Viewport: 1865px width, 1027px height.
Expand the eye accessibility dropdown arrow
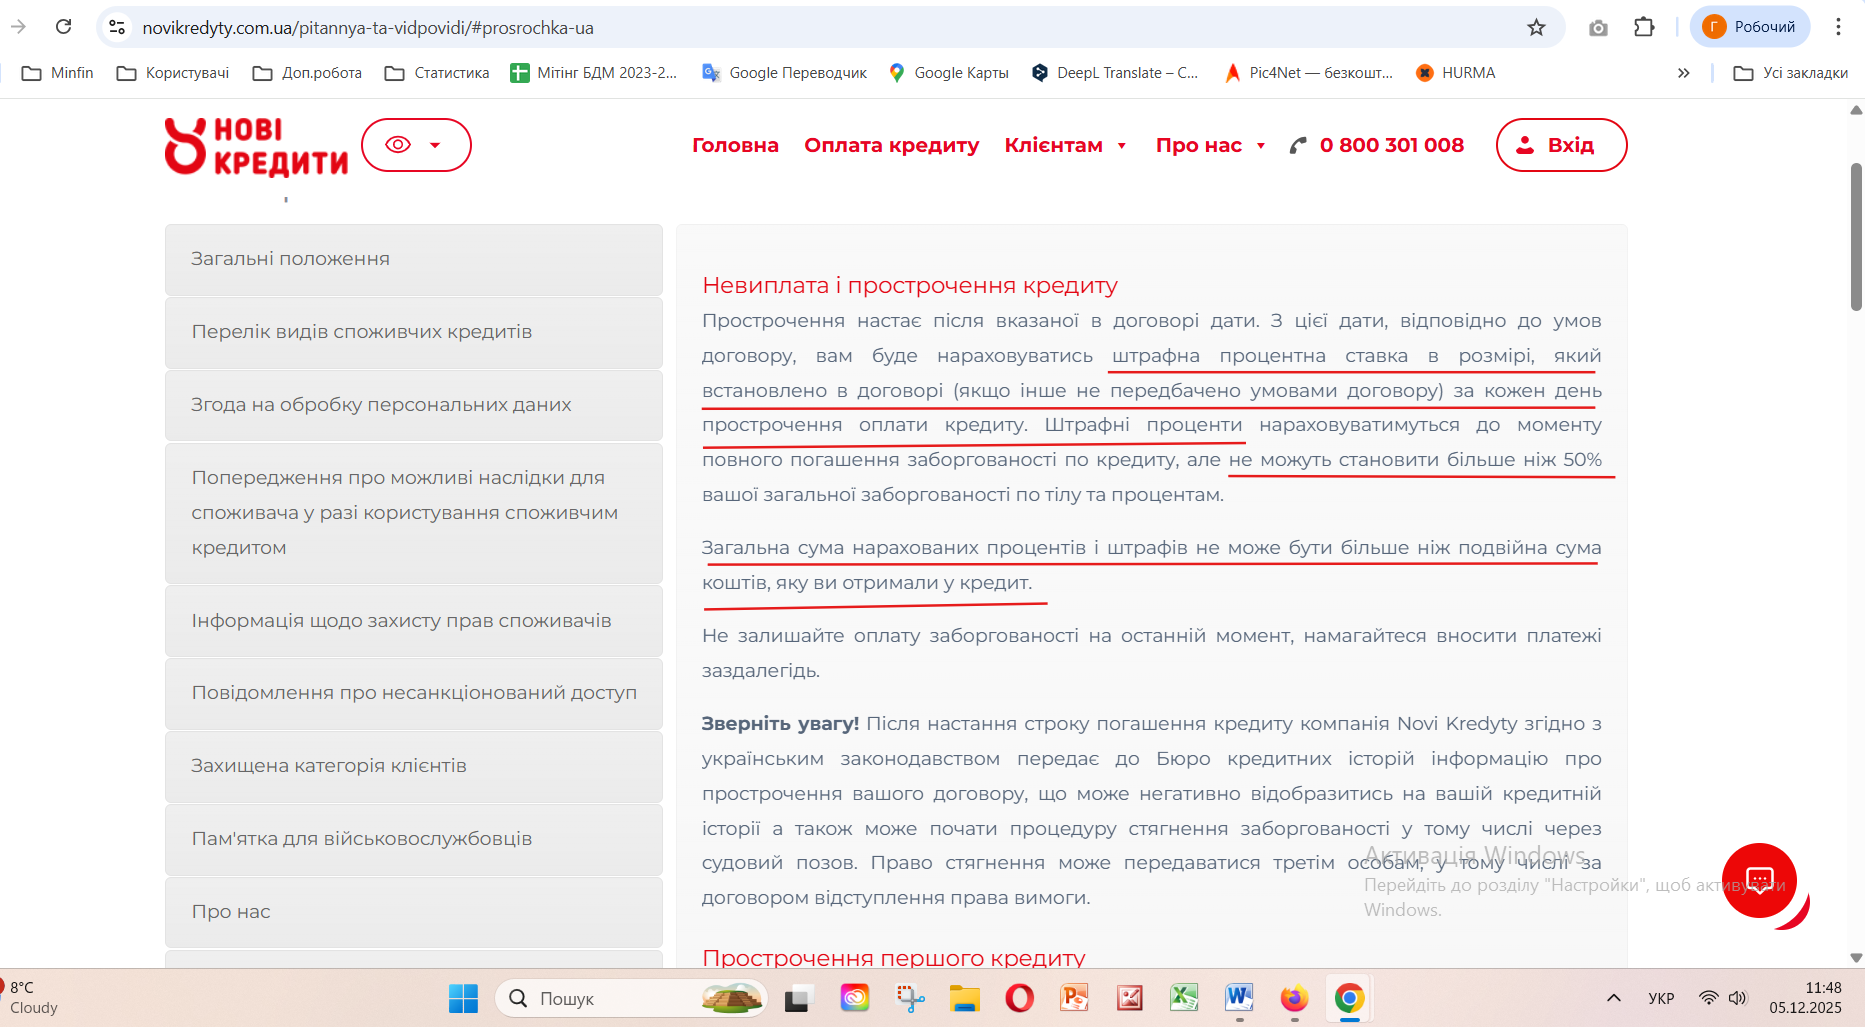[x=435, y=145]
